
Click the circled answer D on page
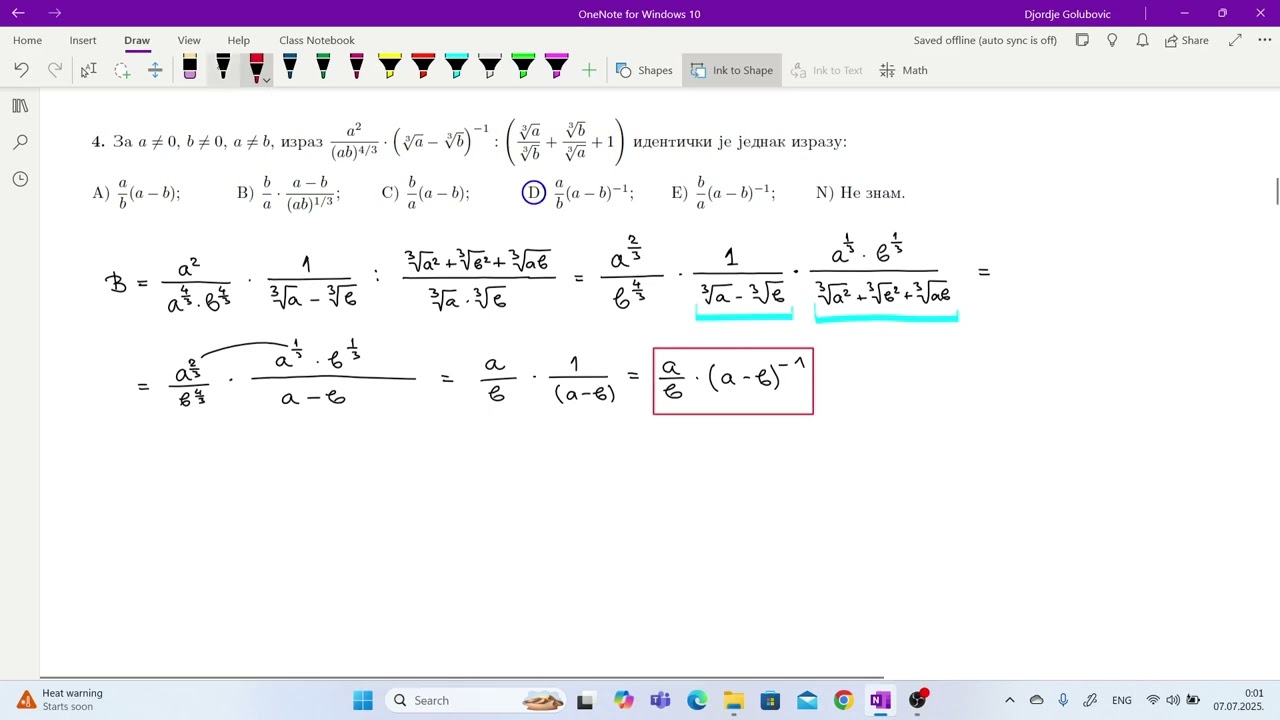pyautogui.click(x=533, y=193)
